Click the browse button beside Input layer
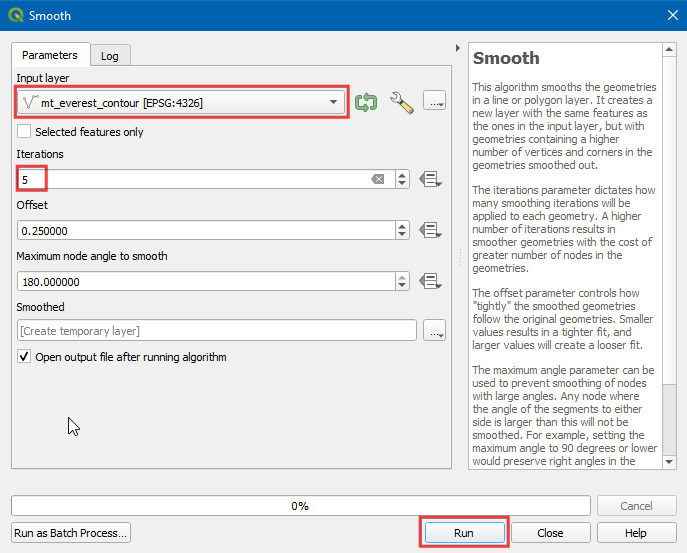The width and height of the screenshot is (687, 553). [434, 102]
